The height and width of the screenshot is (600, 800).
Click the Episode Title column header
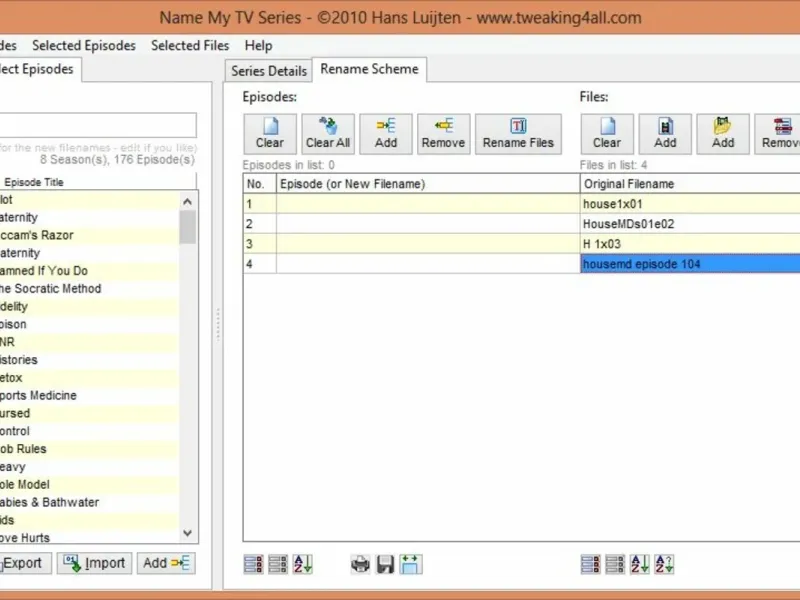[x=97, y=182]
